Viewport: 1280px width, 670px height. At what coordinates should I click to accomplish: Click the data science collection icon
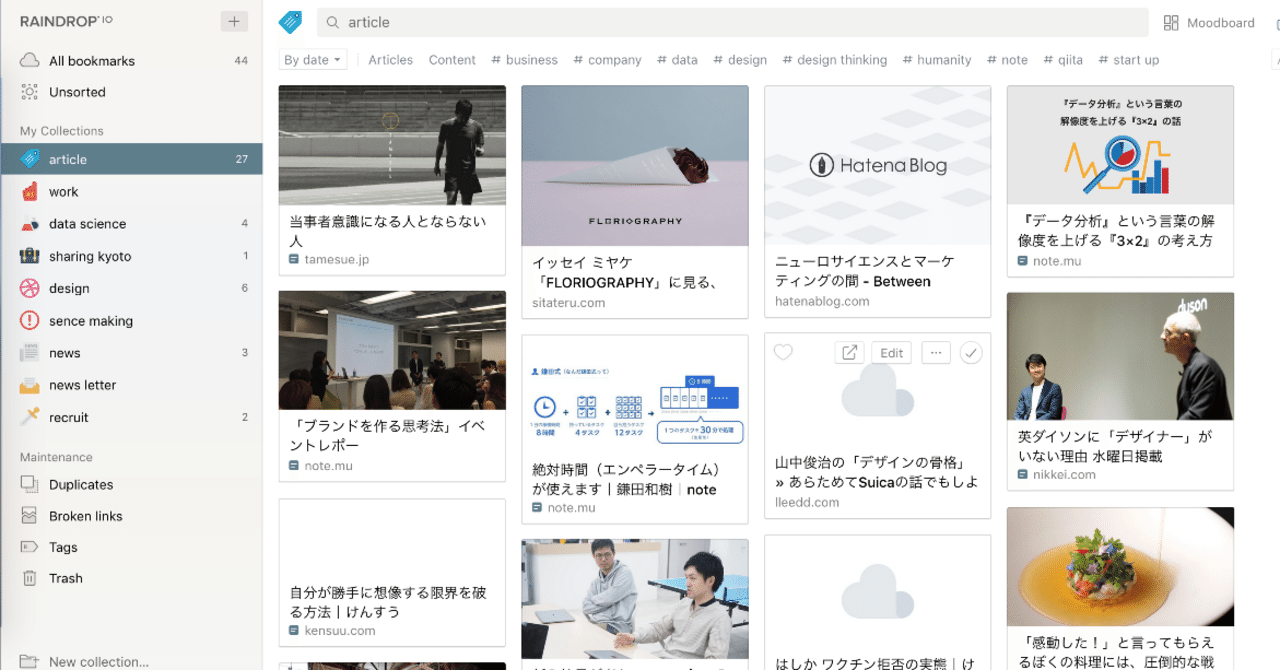point(30,224)
